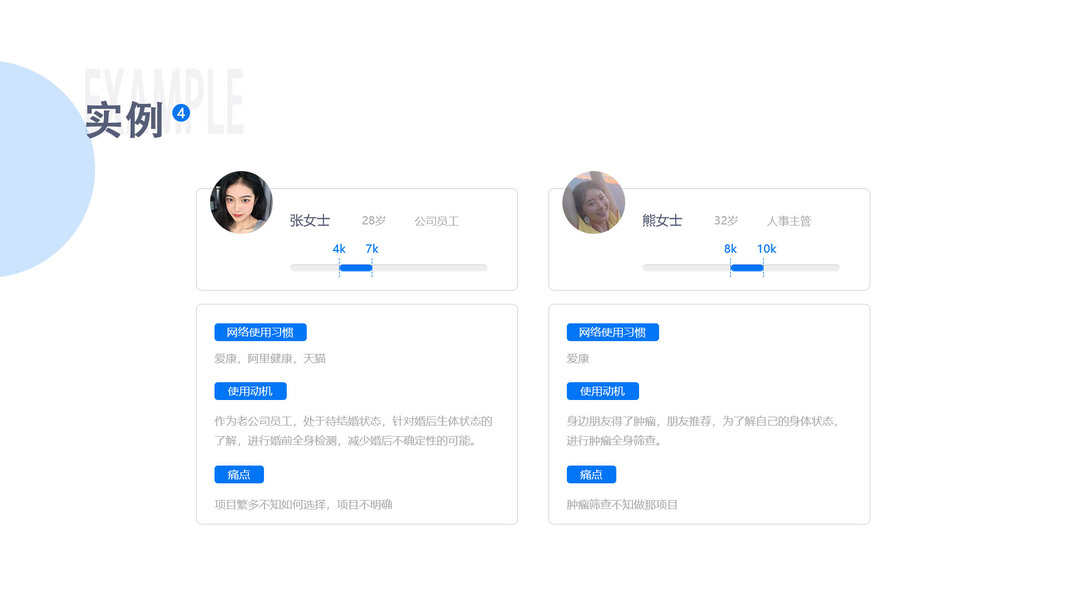Viewport: 1067px width, 600px height.
Task: Click the 公司员工 occupation label
Action: (x=437, y=221)
